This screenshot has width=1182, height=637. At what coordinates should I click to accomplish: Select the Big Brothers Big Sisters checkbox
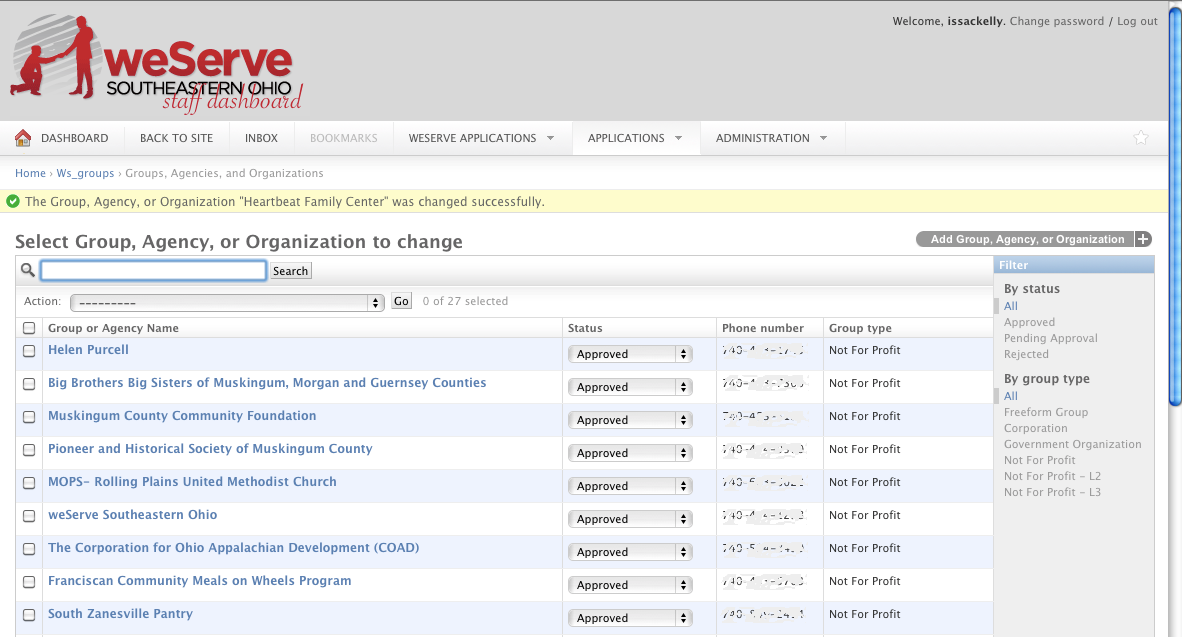29,384
